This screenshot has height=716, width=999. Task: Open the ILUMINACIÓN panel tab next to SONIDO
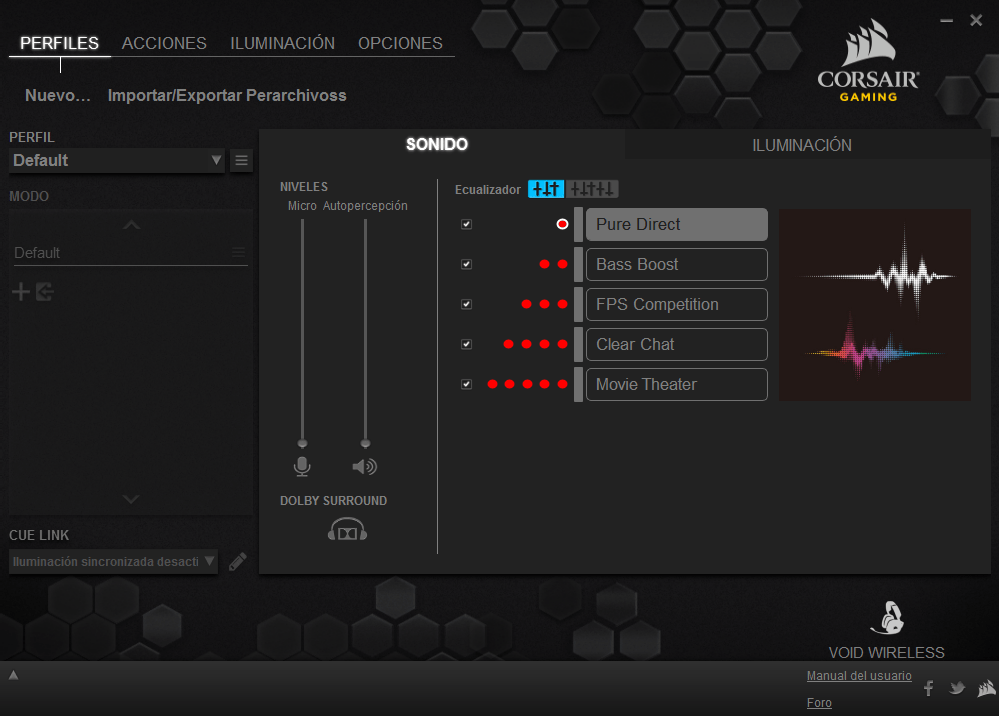click(x=802, y=145)
